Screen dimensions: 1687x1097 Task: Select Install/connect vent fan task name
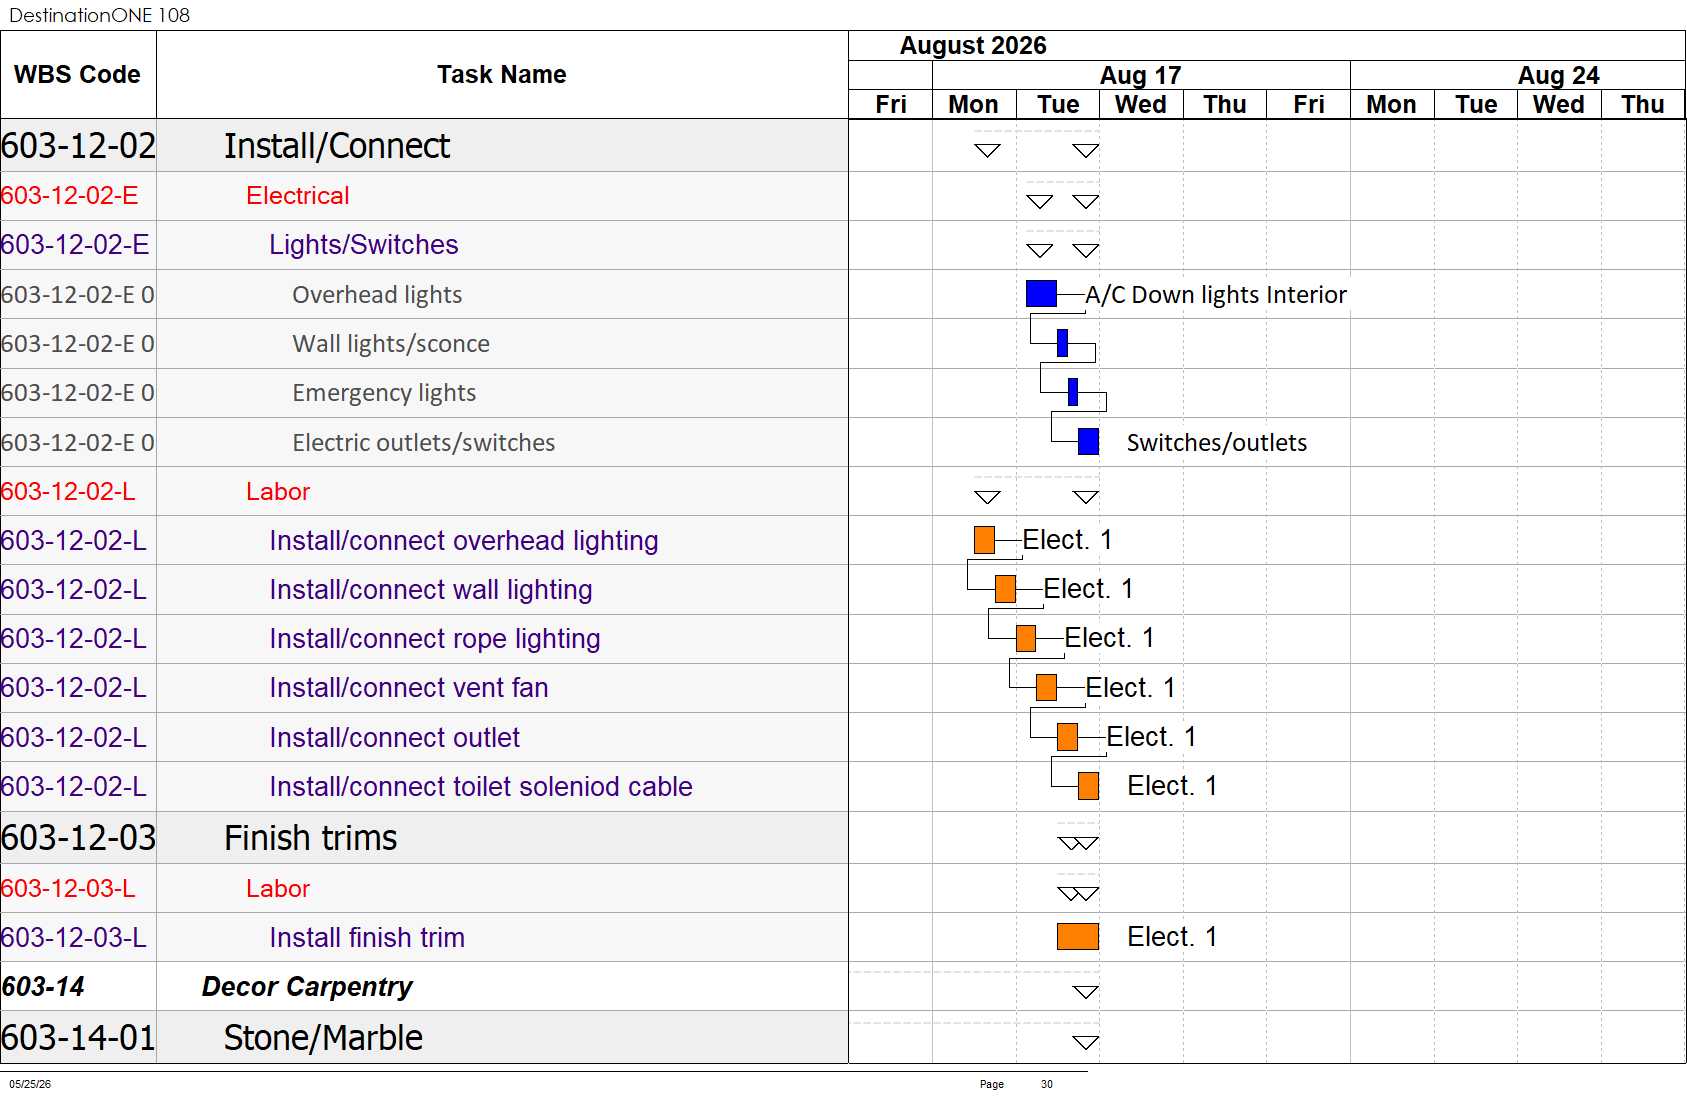coord(409,688)
